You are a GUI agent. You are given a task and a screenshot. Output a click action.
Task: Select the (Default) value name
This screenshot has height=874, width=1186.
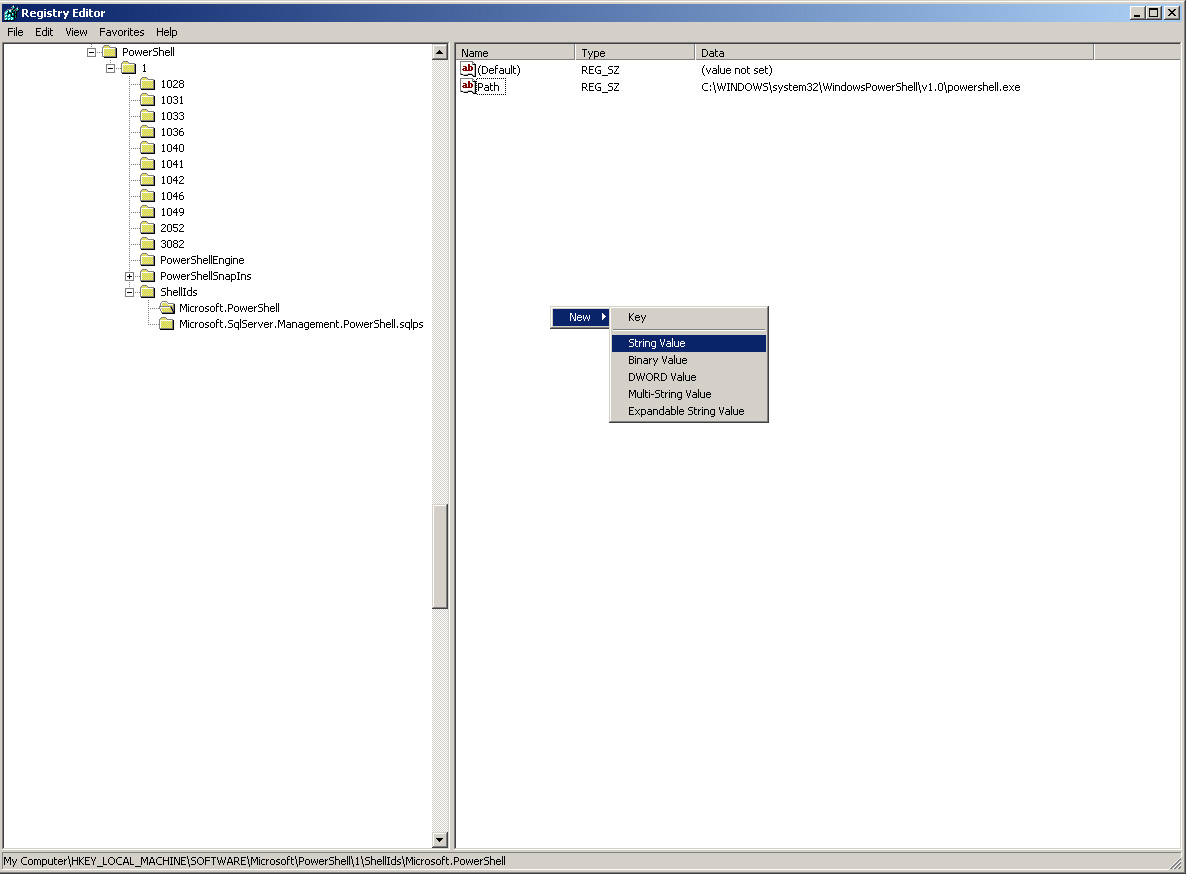499,70
